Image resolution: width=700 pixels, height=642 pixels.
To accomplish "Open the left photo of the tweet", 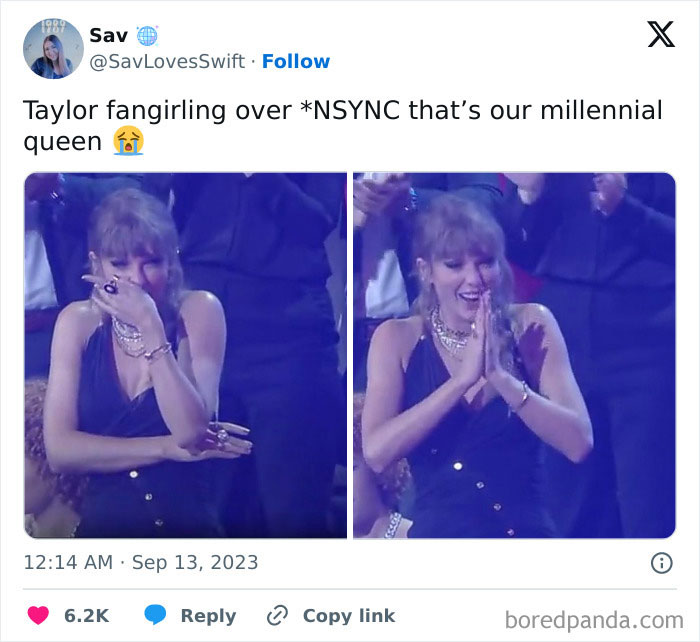I will [x=185, y=355].
